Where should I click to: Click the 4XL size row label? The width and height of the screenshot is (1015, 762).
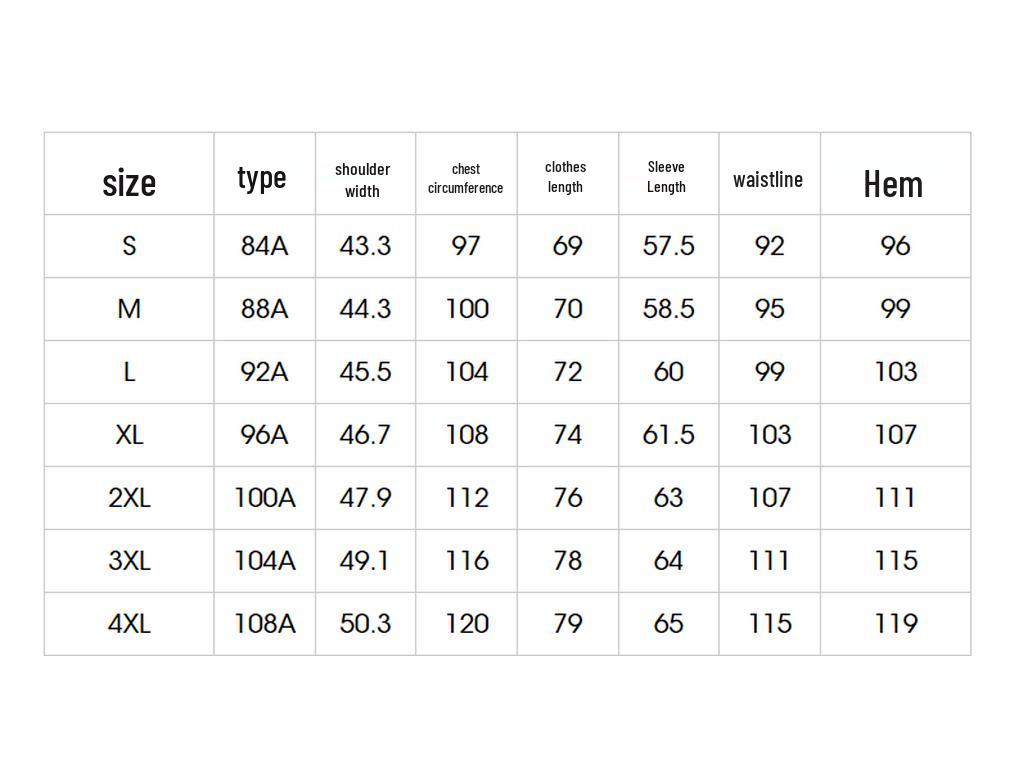[129, 624]
